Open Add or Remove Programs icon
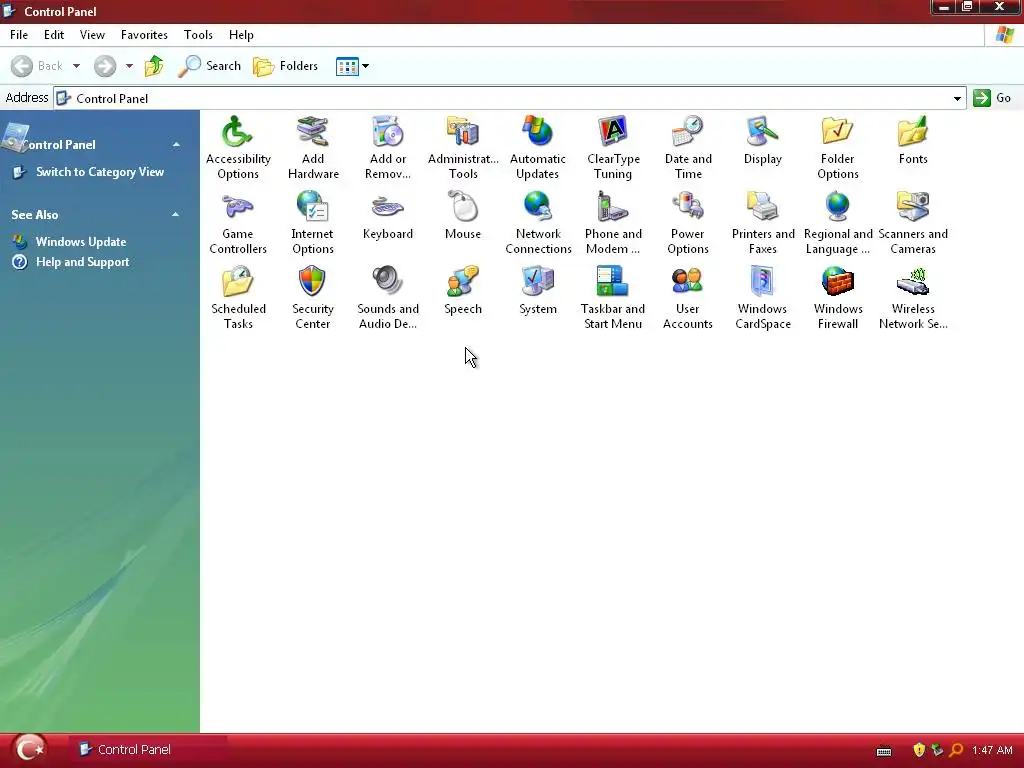The height and width of the screenshot is (768, 1024). [x=388, y=148]
